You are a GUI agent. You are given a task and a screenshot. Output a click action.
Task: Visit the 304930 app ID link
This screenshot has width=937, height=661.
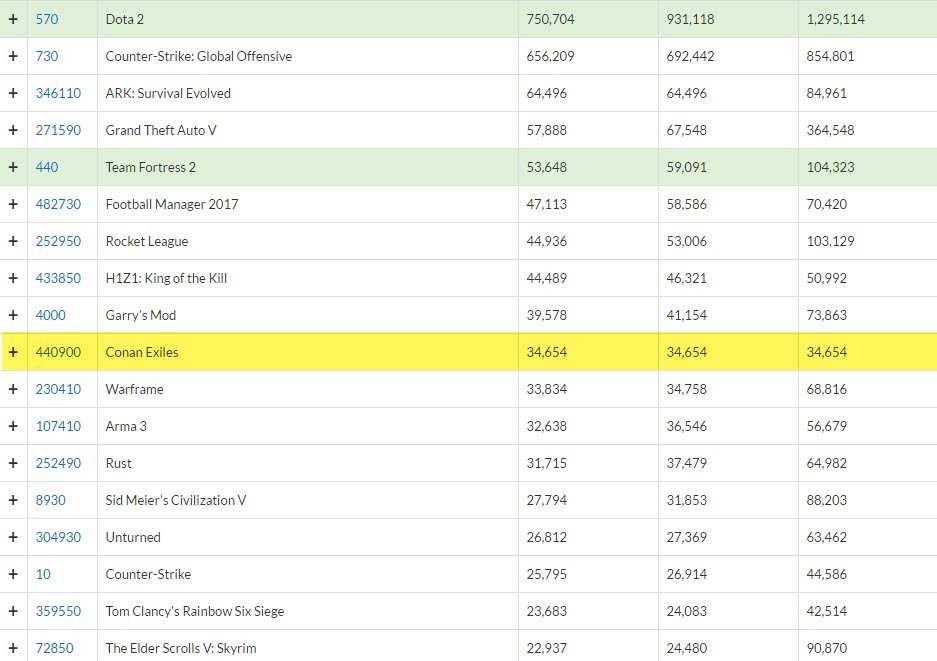58,537
